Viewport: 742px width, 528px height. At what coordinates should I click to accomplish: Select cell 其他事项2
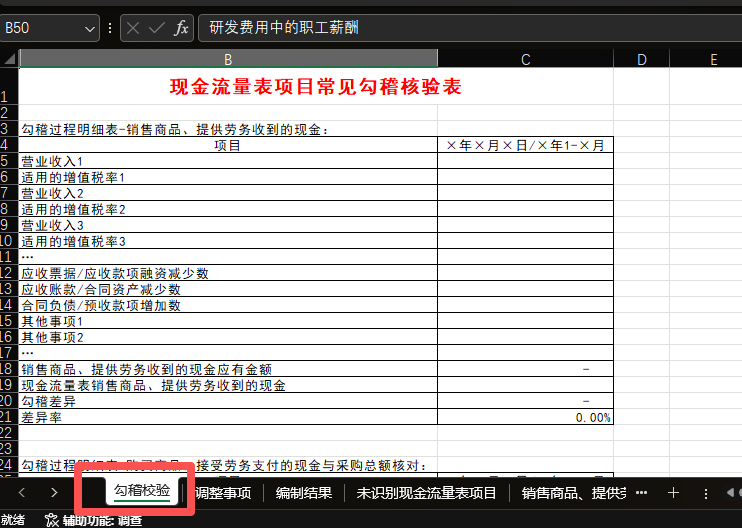[x=228, y=337]
